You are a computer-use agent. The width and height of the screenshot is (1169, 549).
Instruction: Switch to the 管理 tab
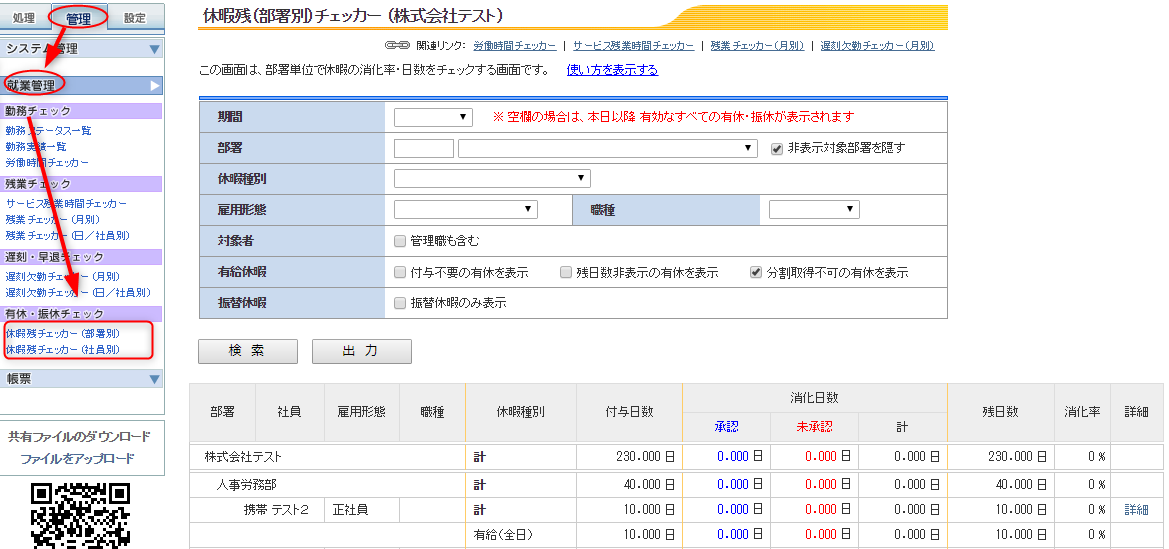[x=78, y=18]
